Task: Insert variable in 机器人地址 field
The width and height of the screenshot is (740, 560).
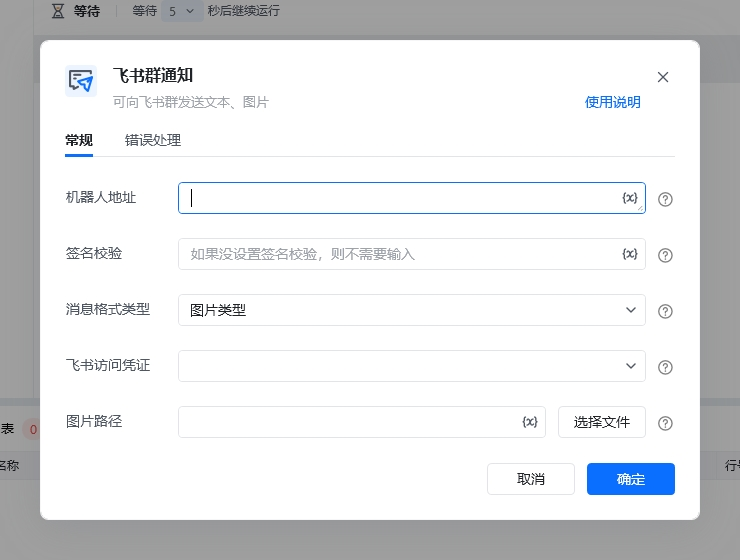Action: click(x=630, y=198)
